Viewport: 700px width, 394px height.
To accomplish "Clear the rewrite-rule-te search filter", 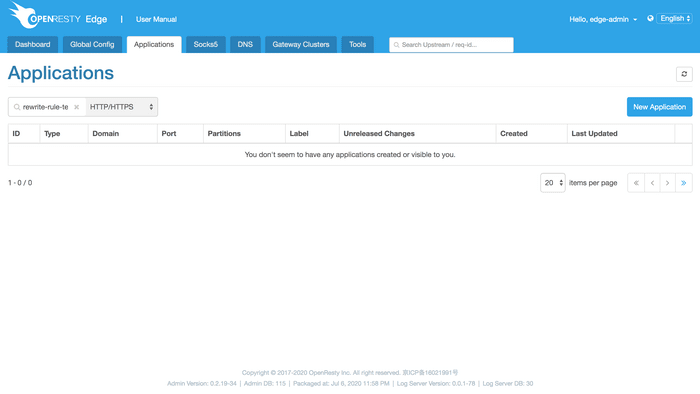I will coord(77,107).
